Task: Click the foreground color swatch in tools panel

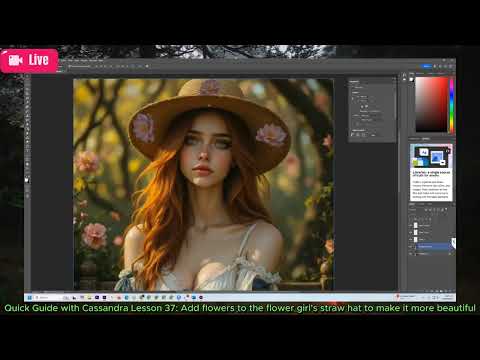Action: 26,179
